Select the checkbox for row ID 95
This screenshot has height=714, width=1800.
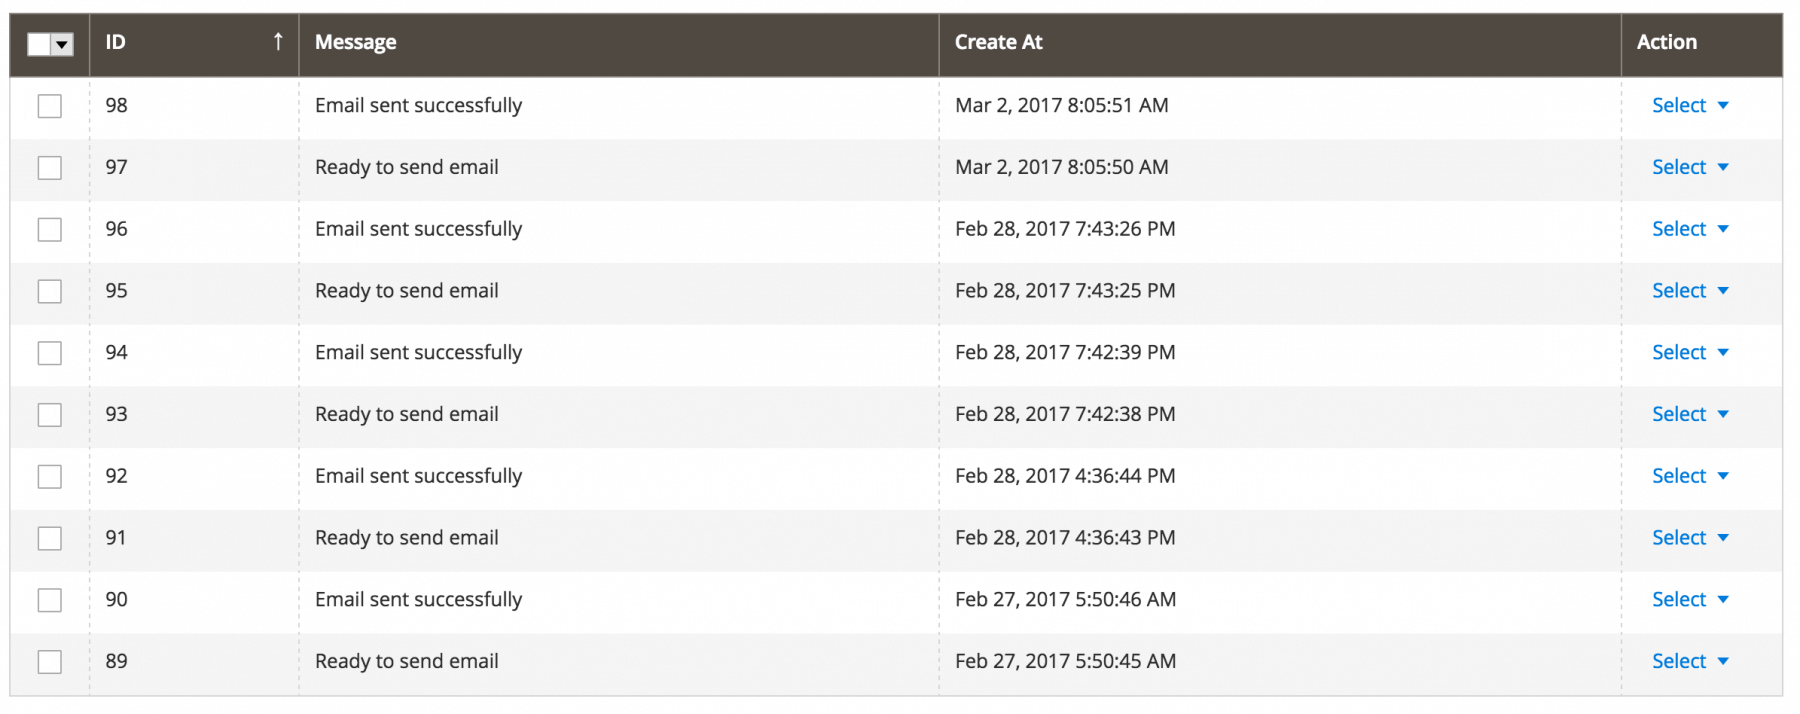[50, 291]
